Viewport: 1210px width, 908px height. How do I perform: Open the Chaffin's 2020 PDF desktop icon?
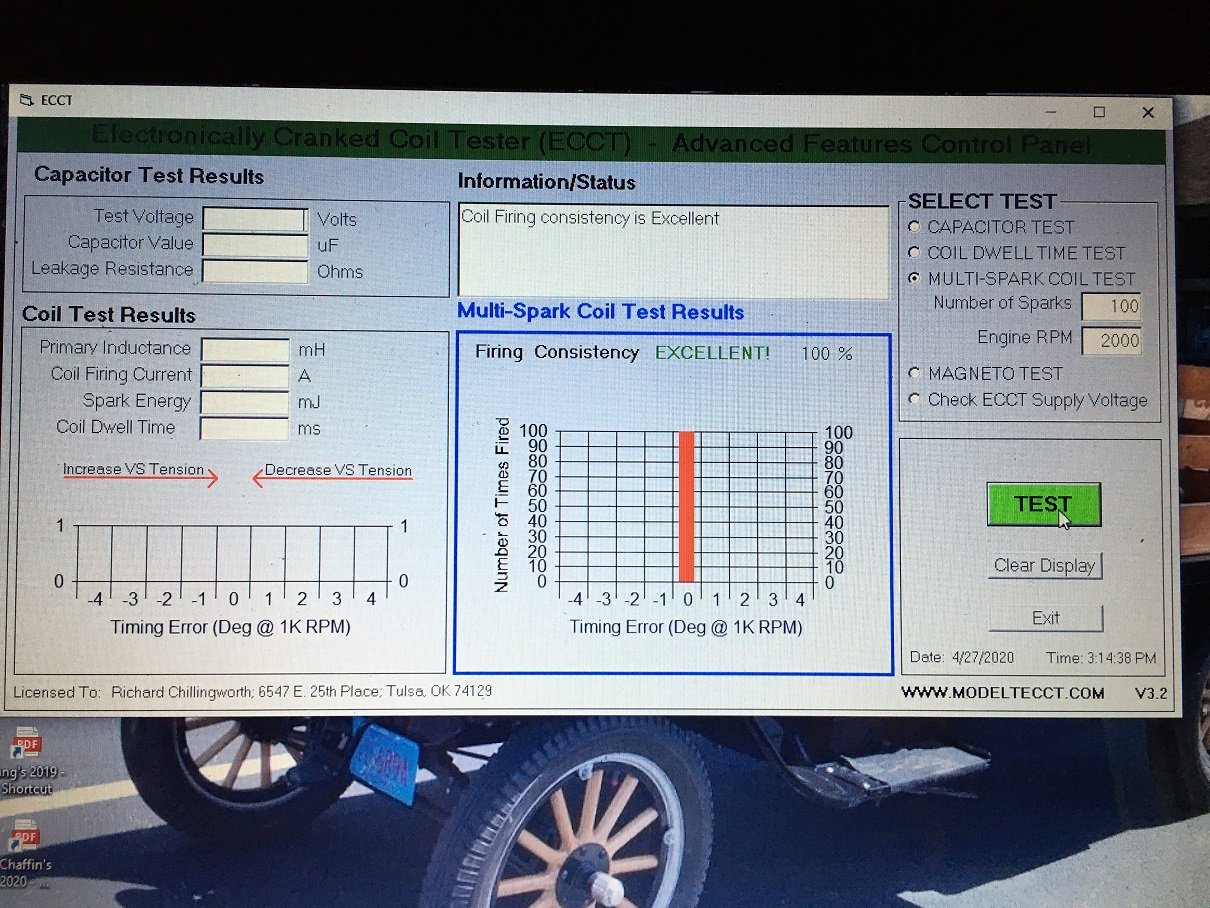[x=25, y=838]
